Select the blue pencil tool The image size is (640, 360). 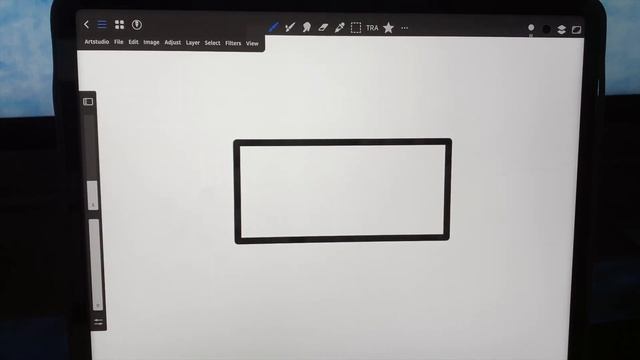[273, 27]
